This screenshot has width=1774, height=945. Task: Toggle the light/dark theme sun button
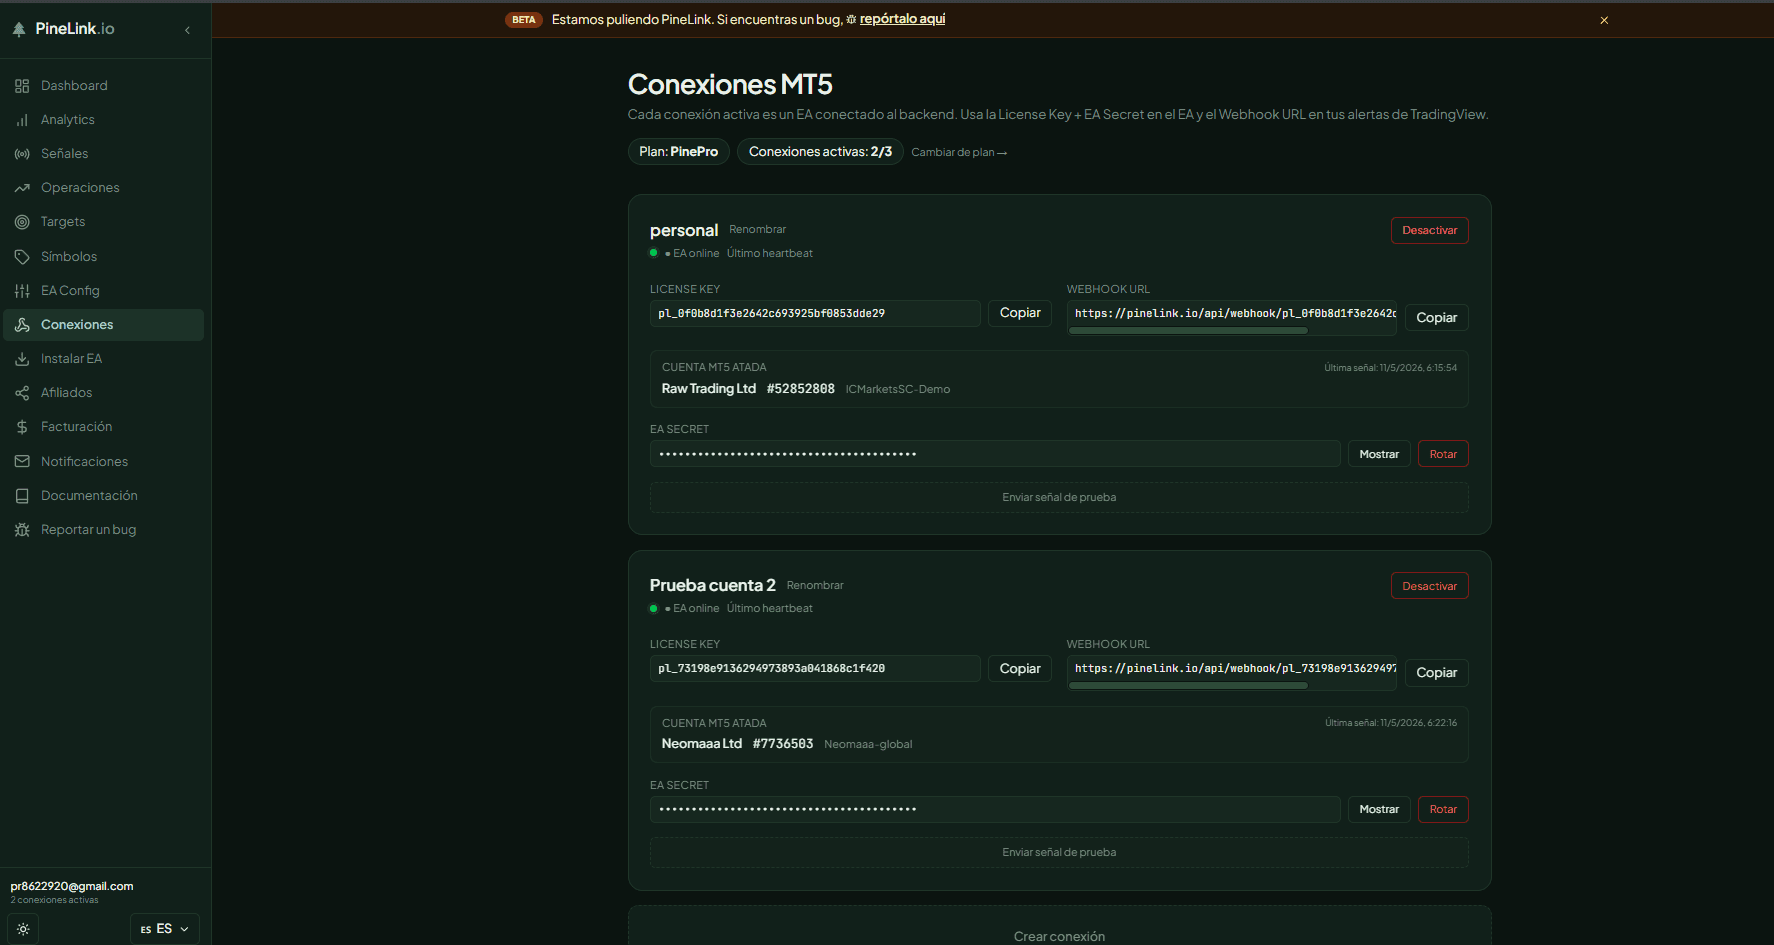click(23, 929)
